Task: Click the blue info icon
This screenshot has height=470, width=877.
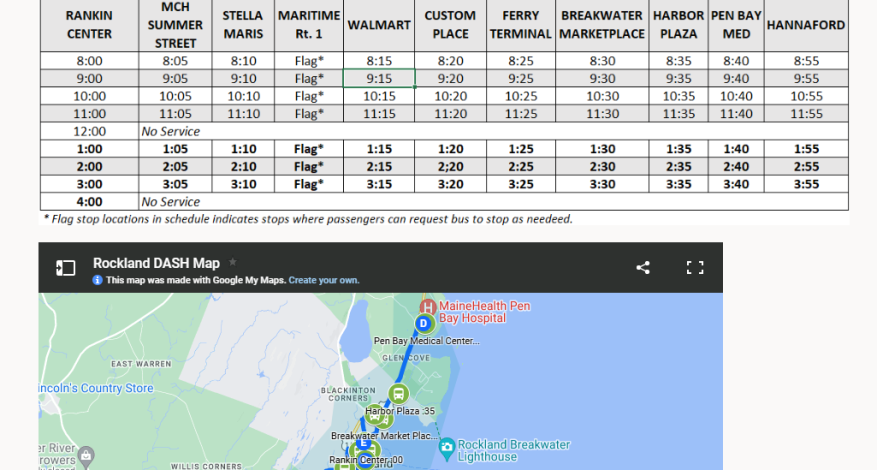Action: point(98,281)
